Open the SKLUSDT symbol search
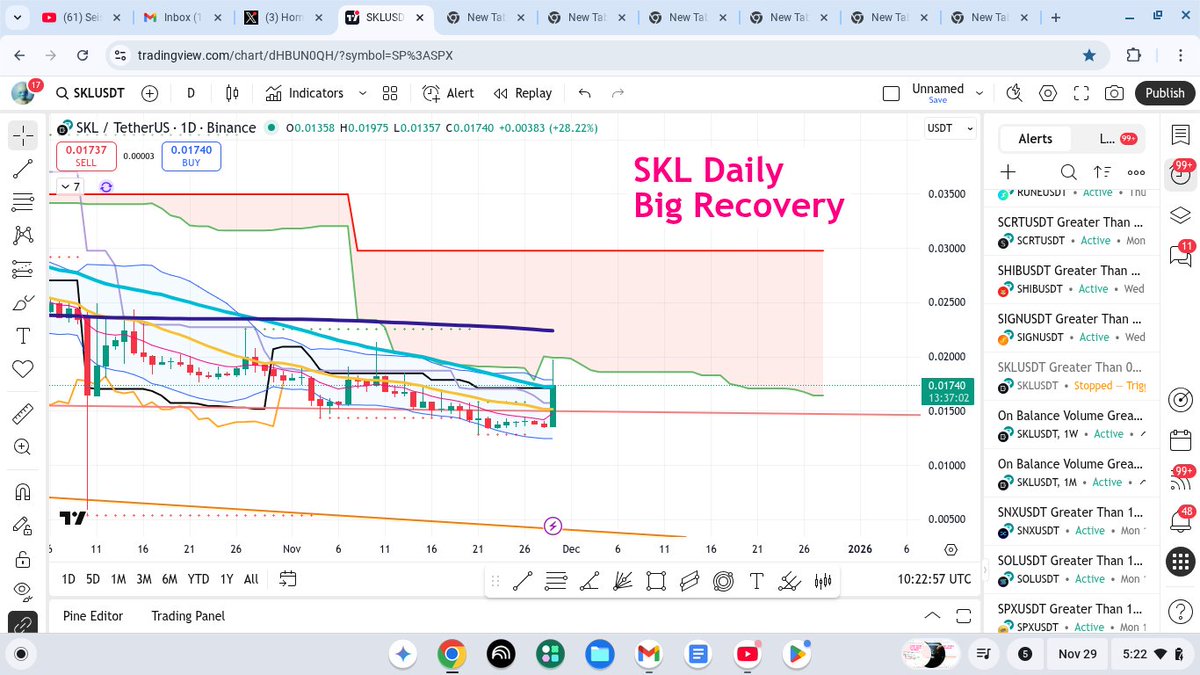 (90, 93)
